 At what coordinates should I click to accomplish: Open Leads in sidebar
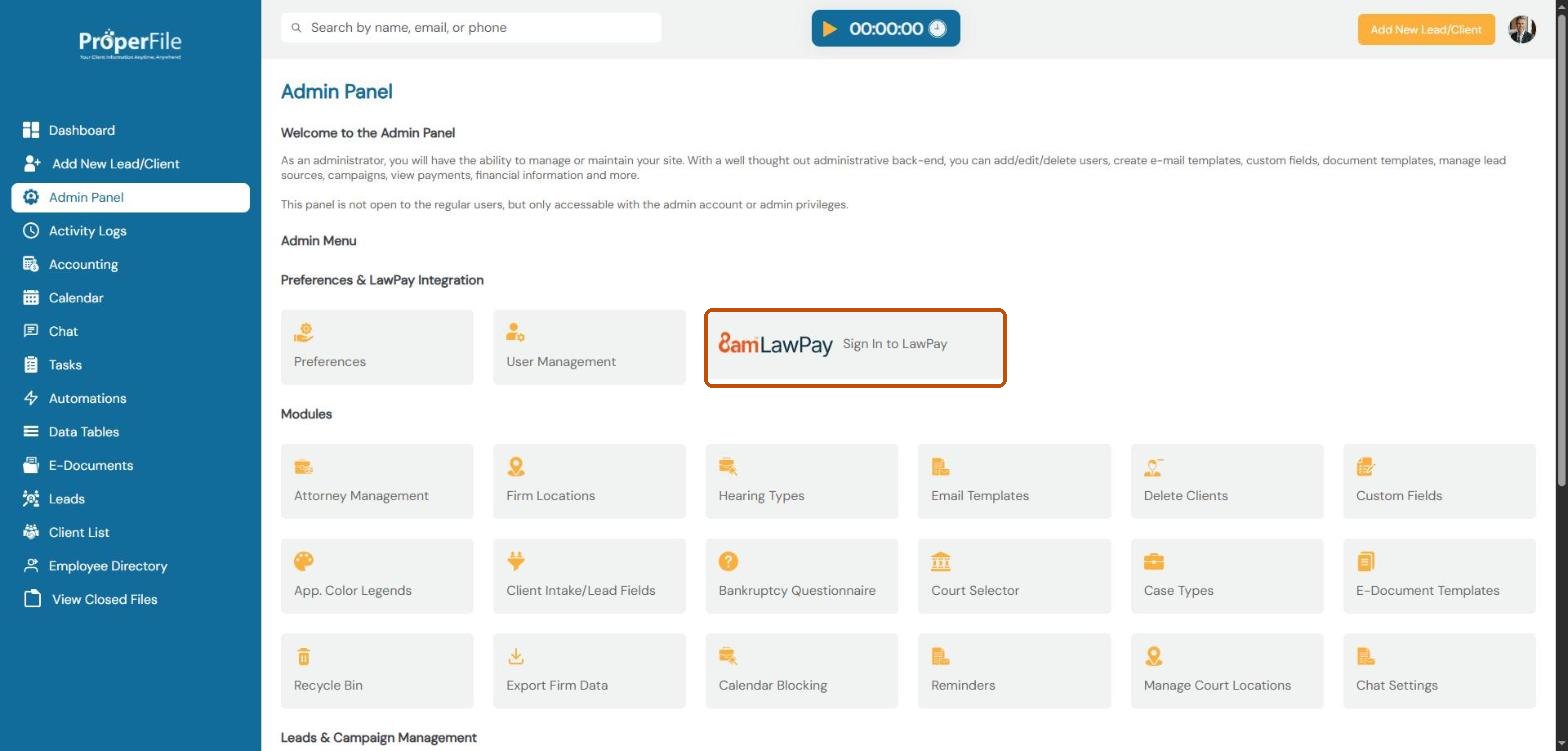[x=130, y=499]
